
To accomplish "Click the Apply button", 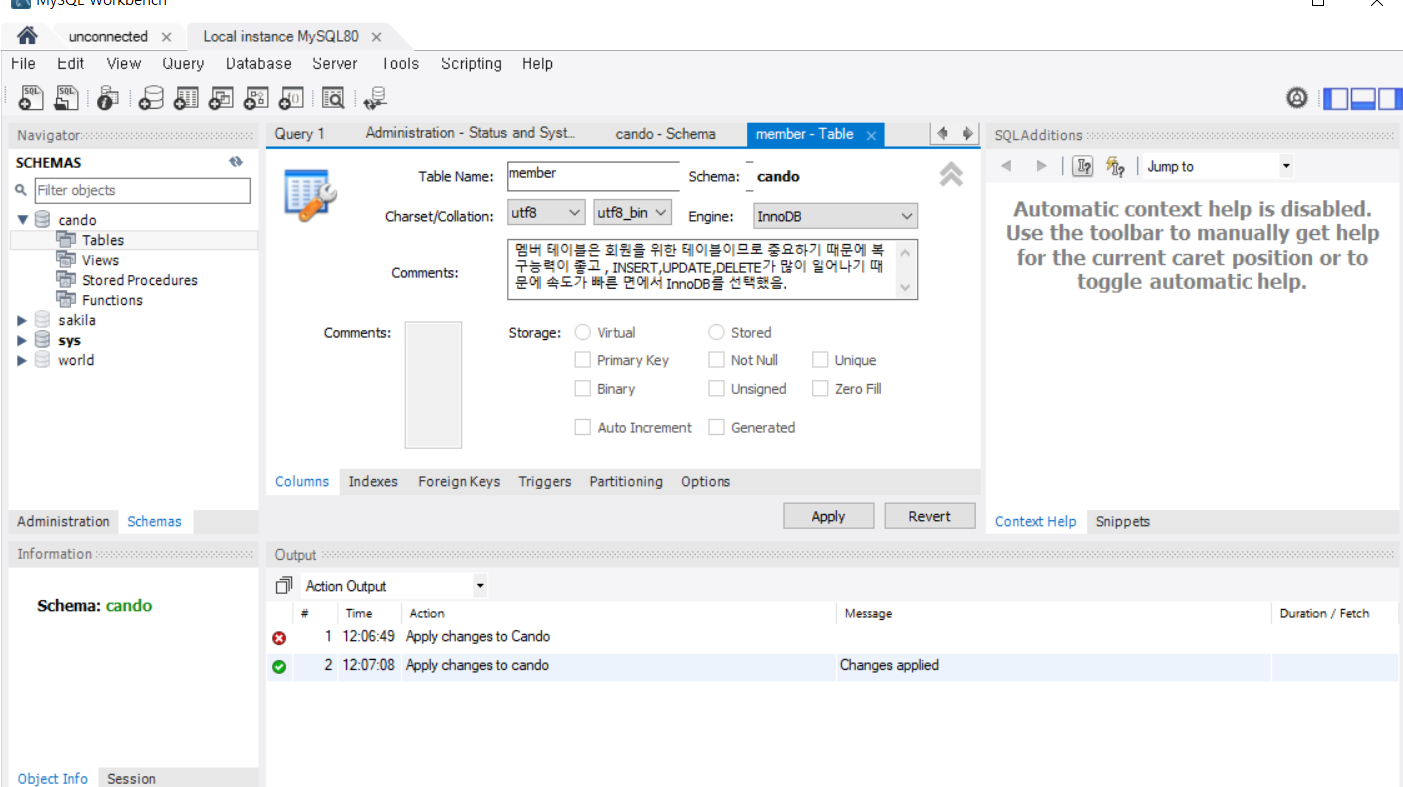I will (828, 516).
